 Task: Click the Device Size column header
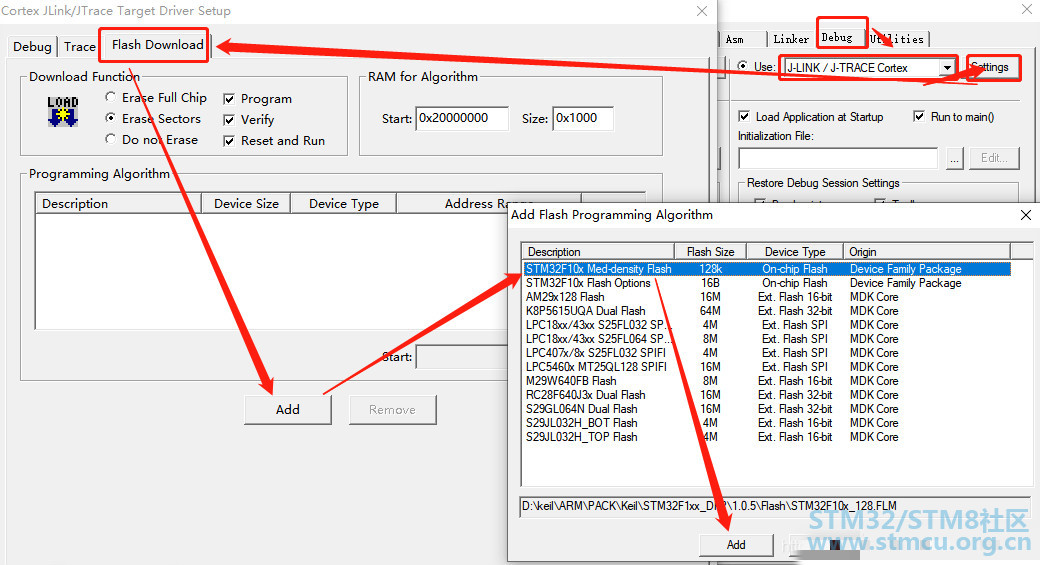click(246, 204)
